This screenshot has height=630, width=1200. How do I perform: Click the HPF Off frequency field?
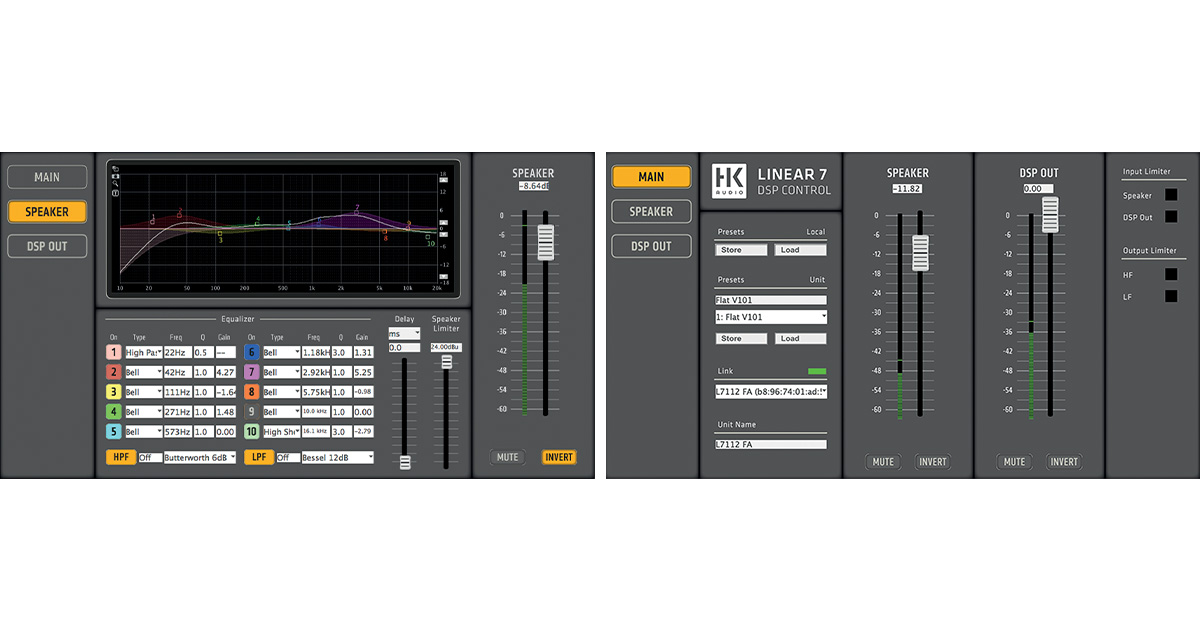(x=151, y=457)
